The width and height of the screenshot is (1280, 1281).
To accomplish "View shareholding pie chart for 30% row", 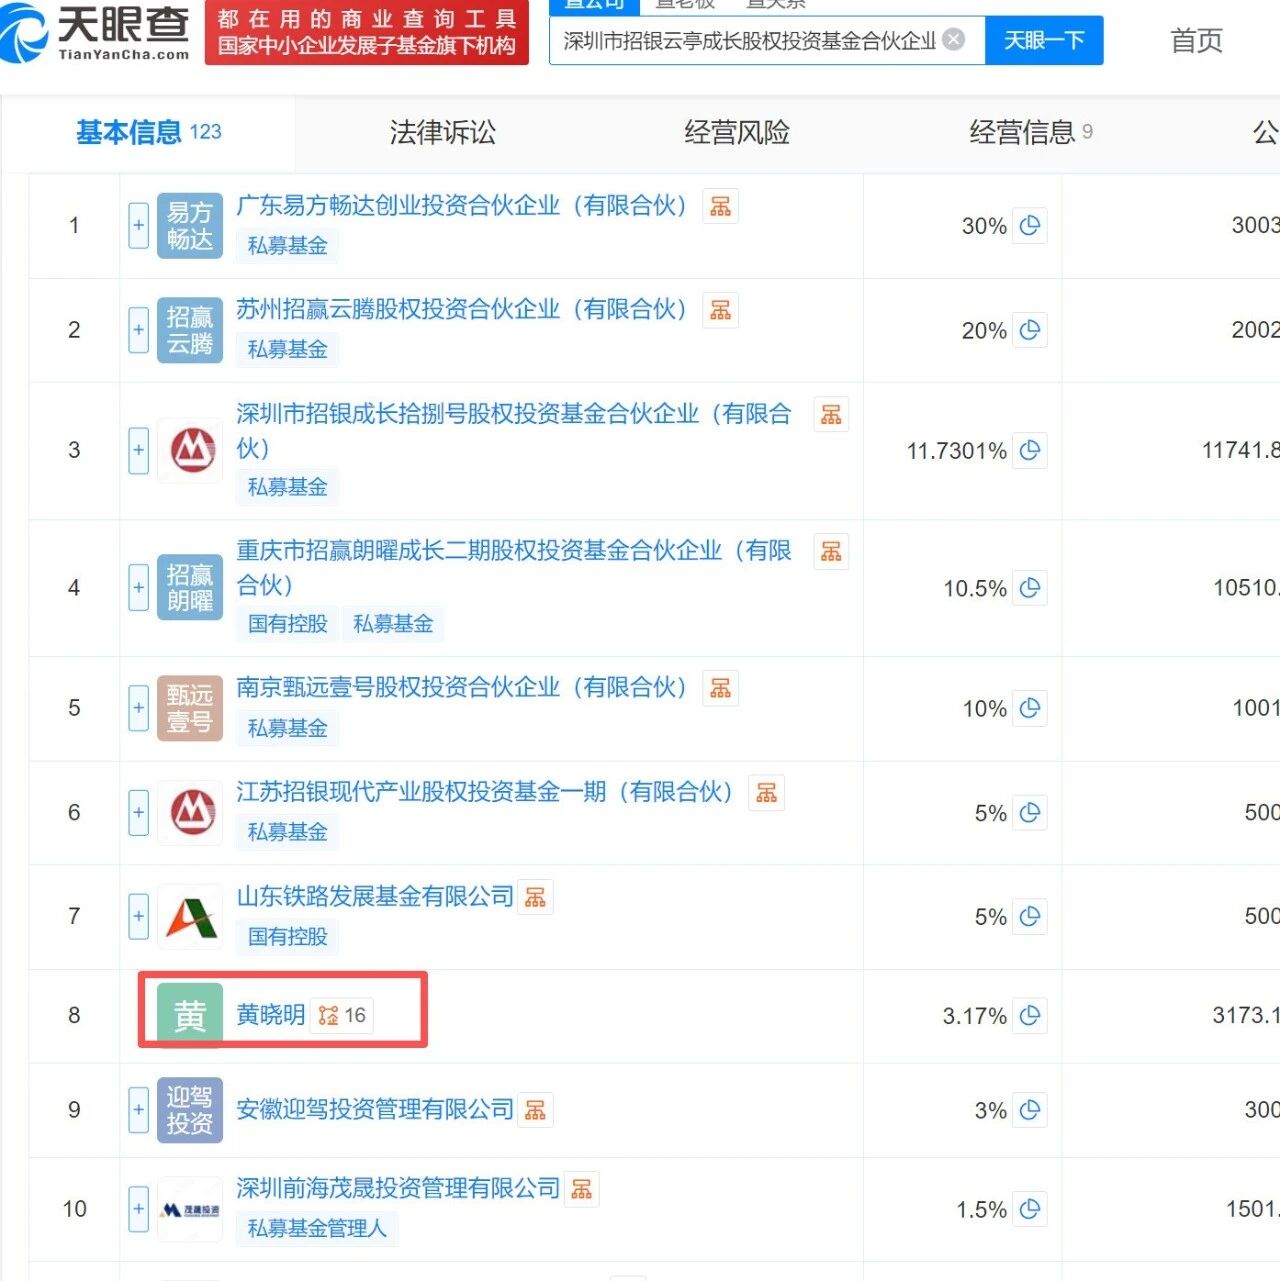I will pyautogui.click(x=1030, y=226).
